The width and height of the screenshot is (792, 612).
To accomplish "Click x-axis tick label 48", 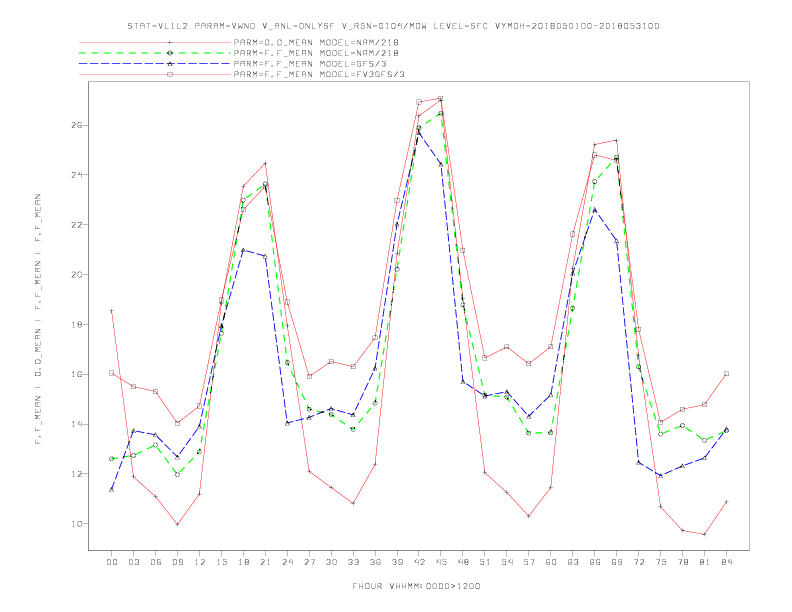I will click(x=463, y=562).
